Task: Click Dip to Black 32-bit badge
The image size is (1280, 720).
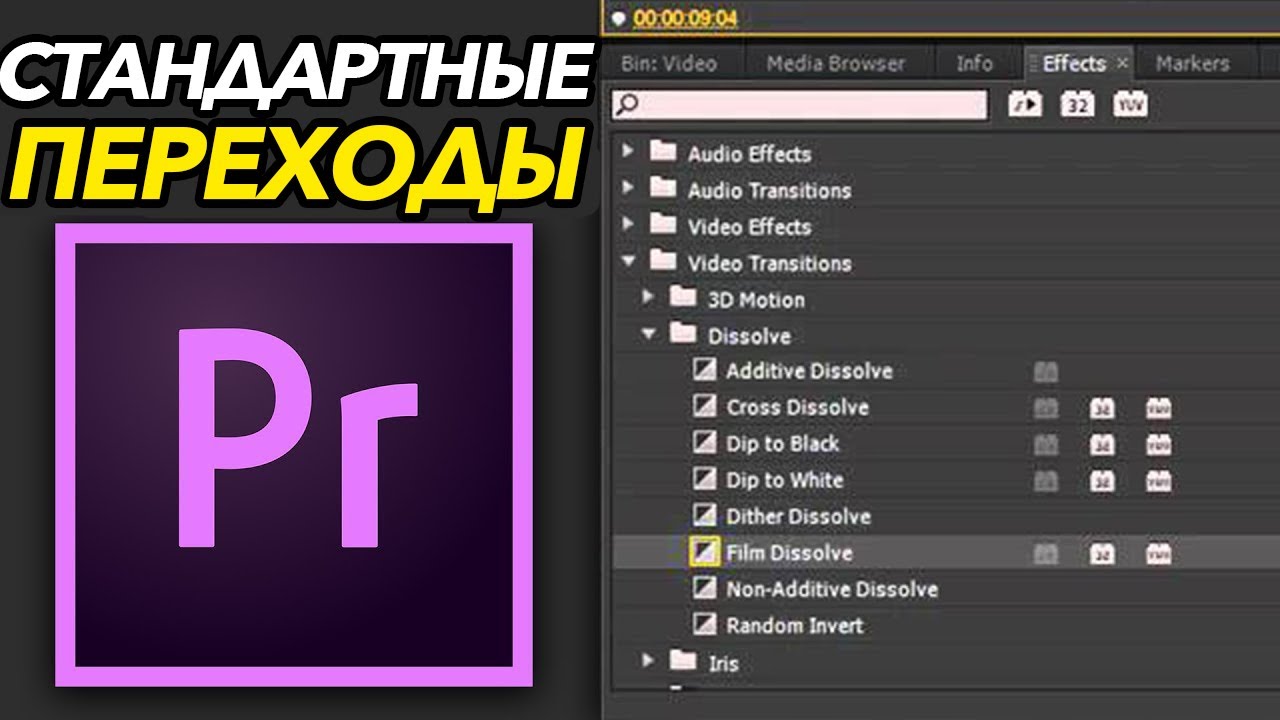Action: (1102, 445)
